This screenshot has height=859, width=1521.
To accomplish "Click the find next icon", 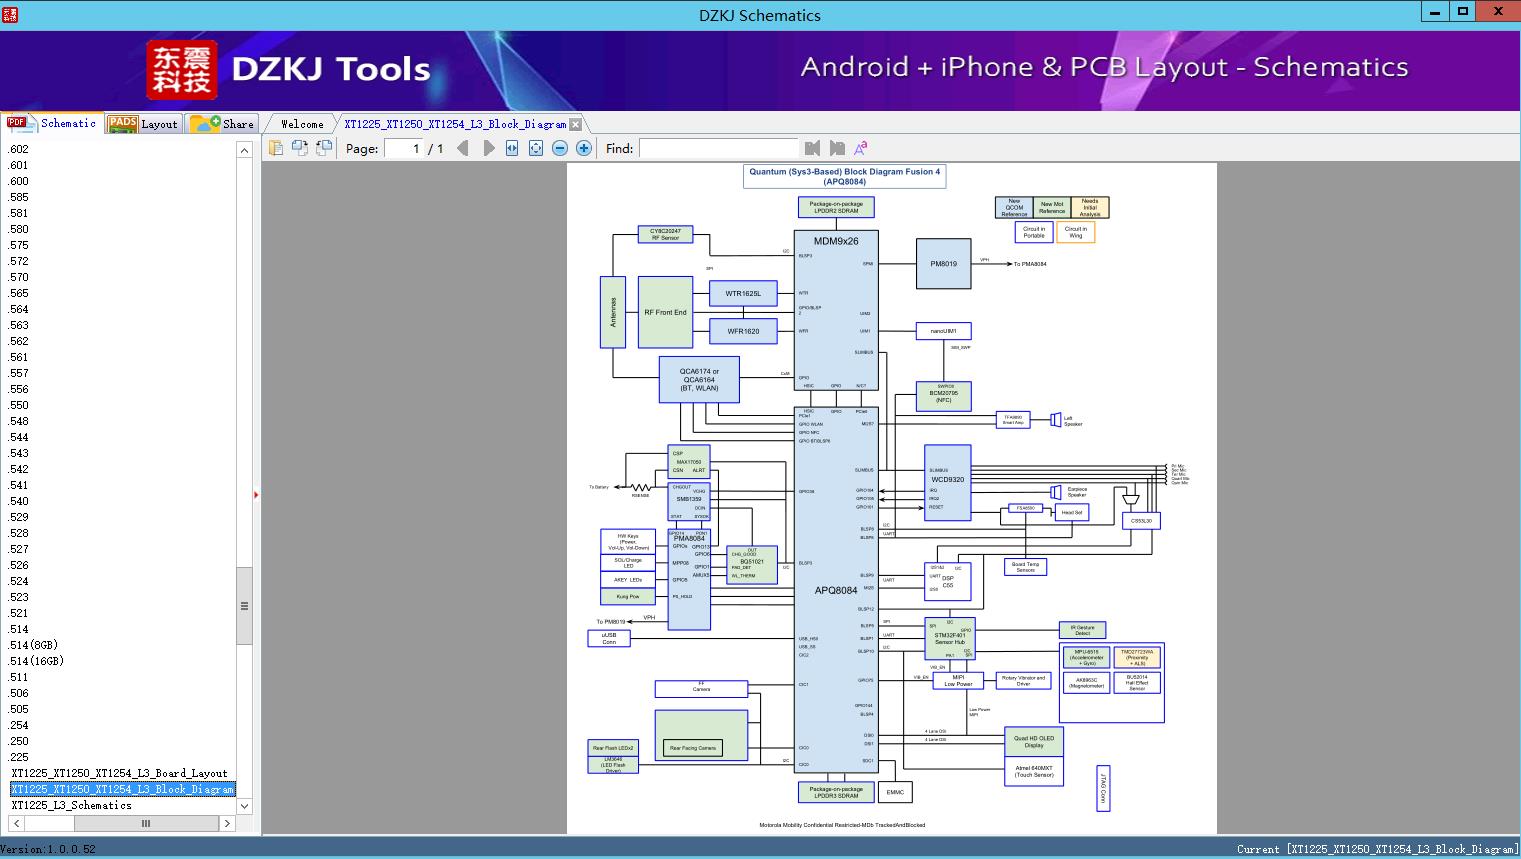I will pyautogui.click(x=837, y=148).
